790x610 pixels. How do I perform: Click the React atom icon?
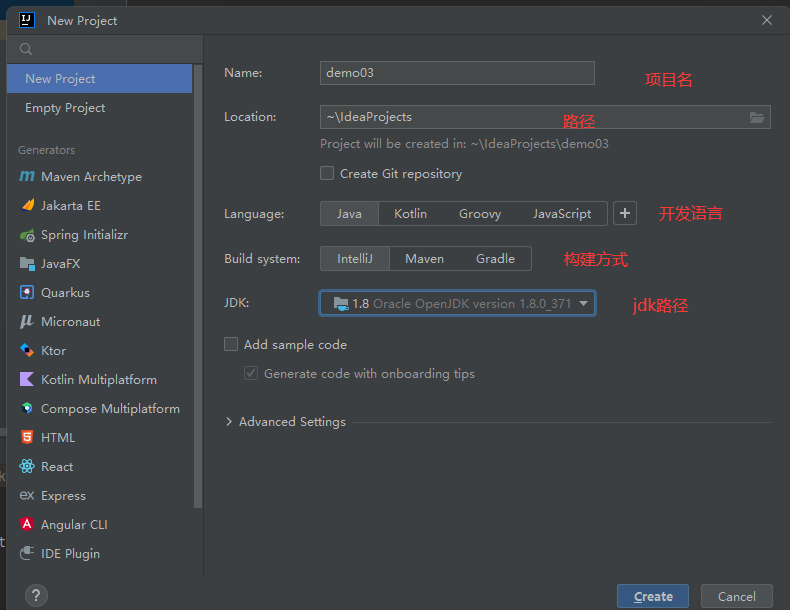(x=27, y=466)
